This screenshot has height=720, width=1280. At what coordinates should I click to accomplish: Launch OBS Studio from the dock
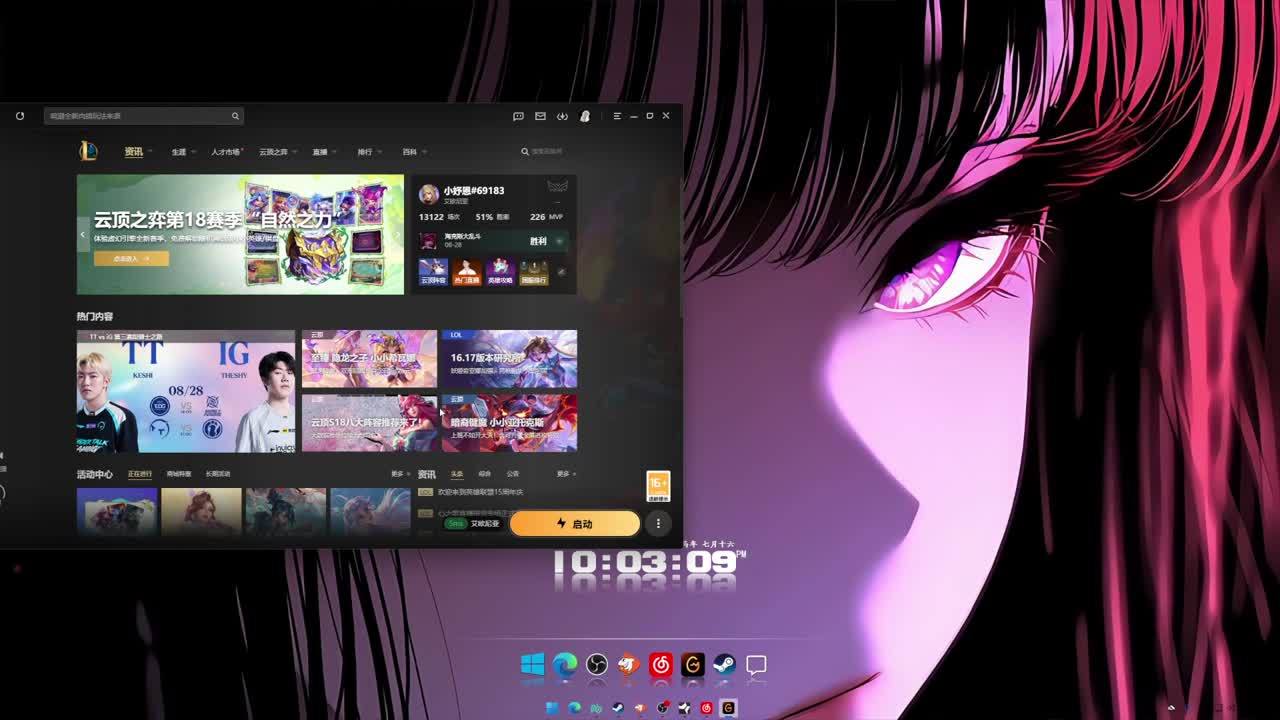click(x=597, y=665)
